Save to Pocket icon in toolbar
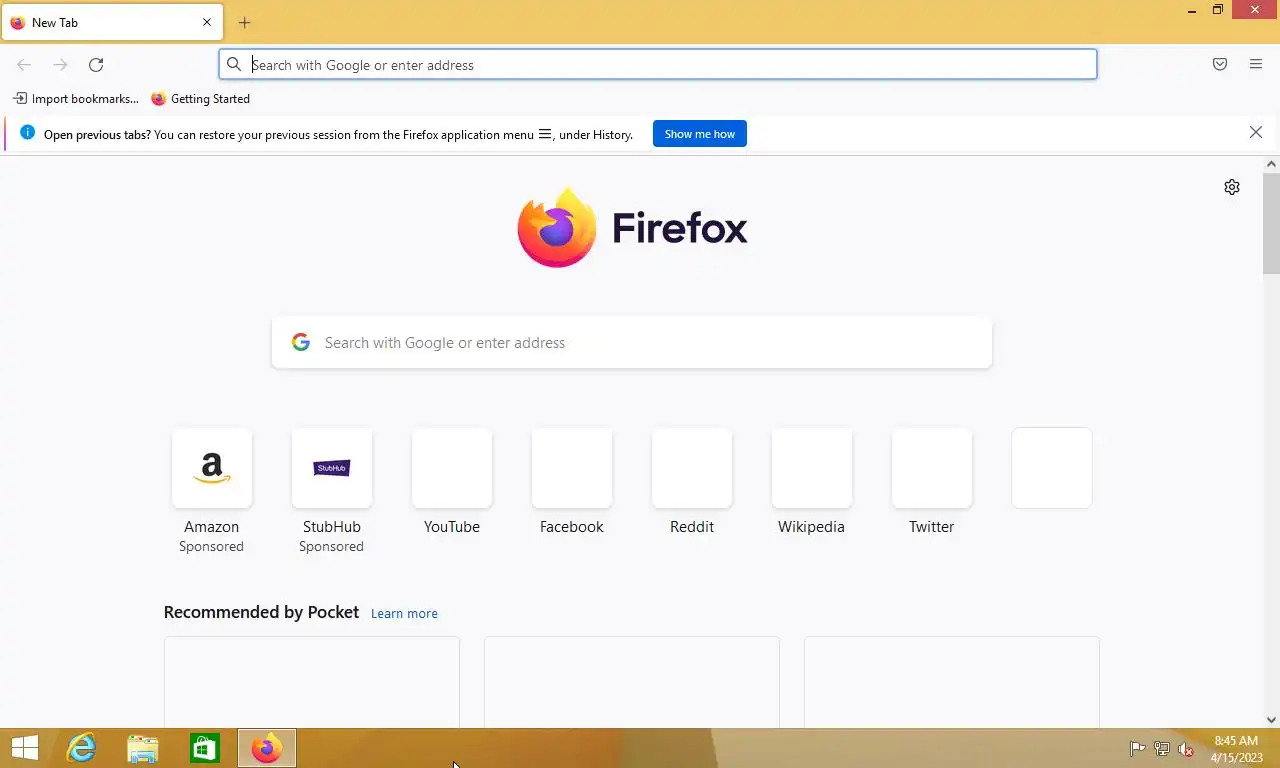Viewport: 1280px width, 768px height. click(1220, 65)
